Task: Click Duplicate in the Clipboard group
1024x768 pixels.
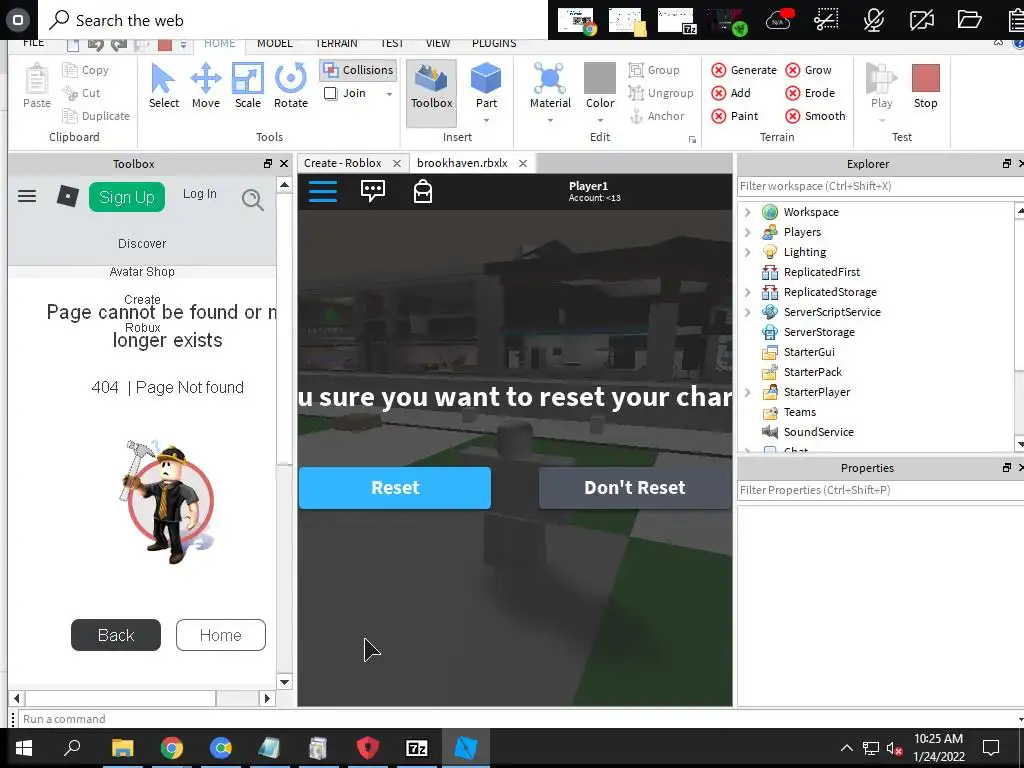Action: (x=96, y=116)
